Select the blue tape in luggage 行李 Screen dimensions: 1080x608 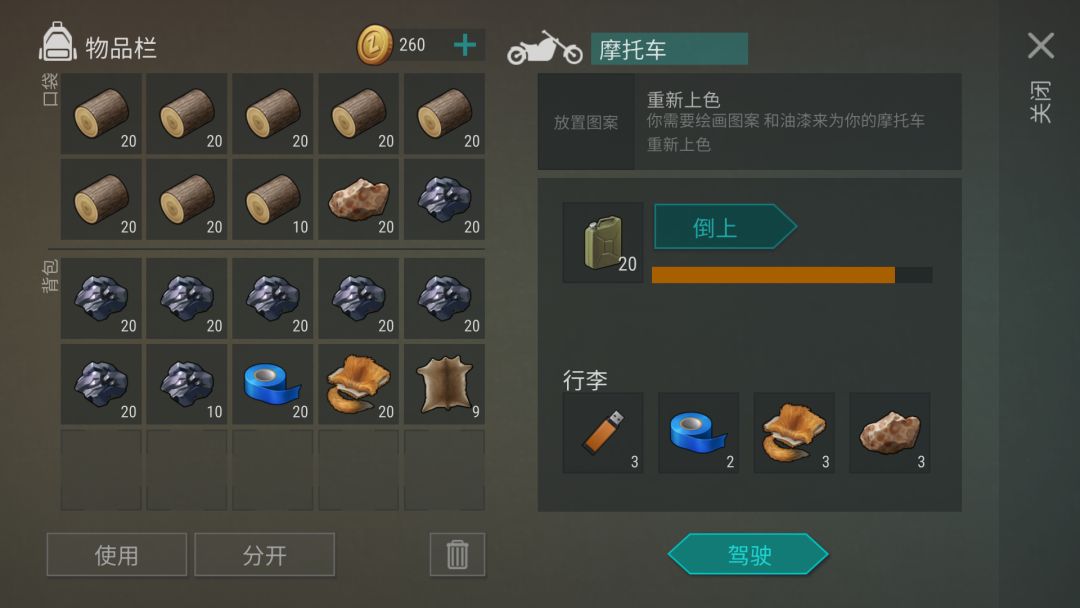point(698,433)
